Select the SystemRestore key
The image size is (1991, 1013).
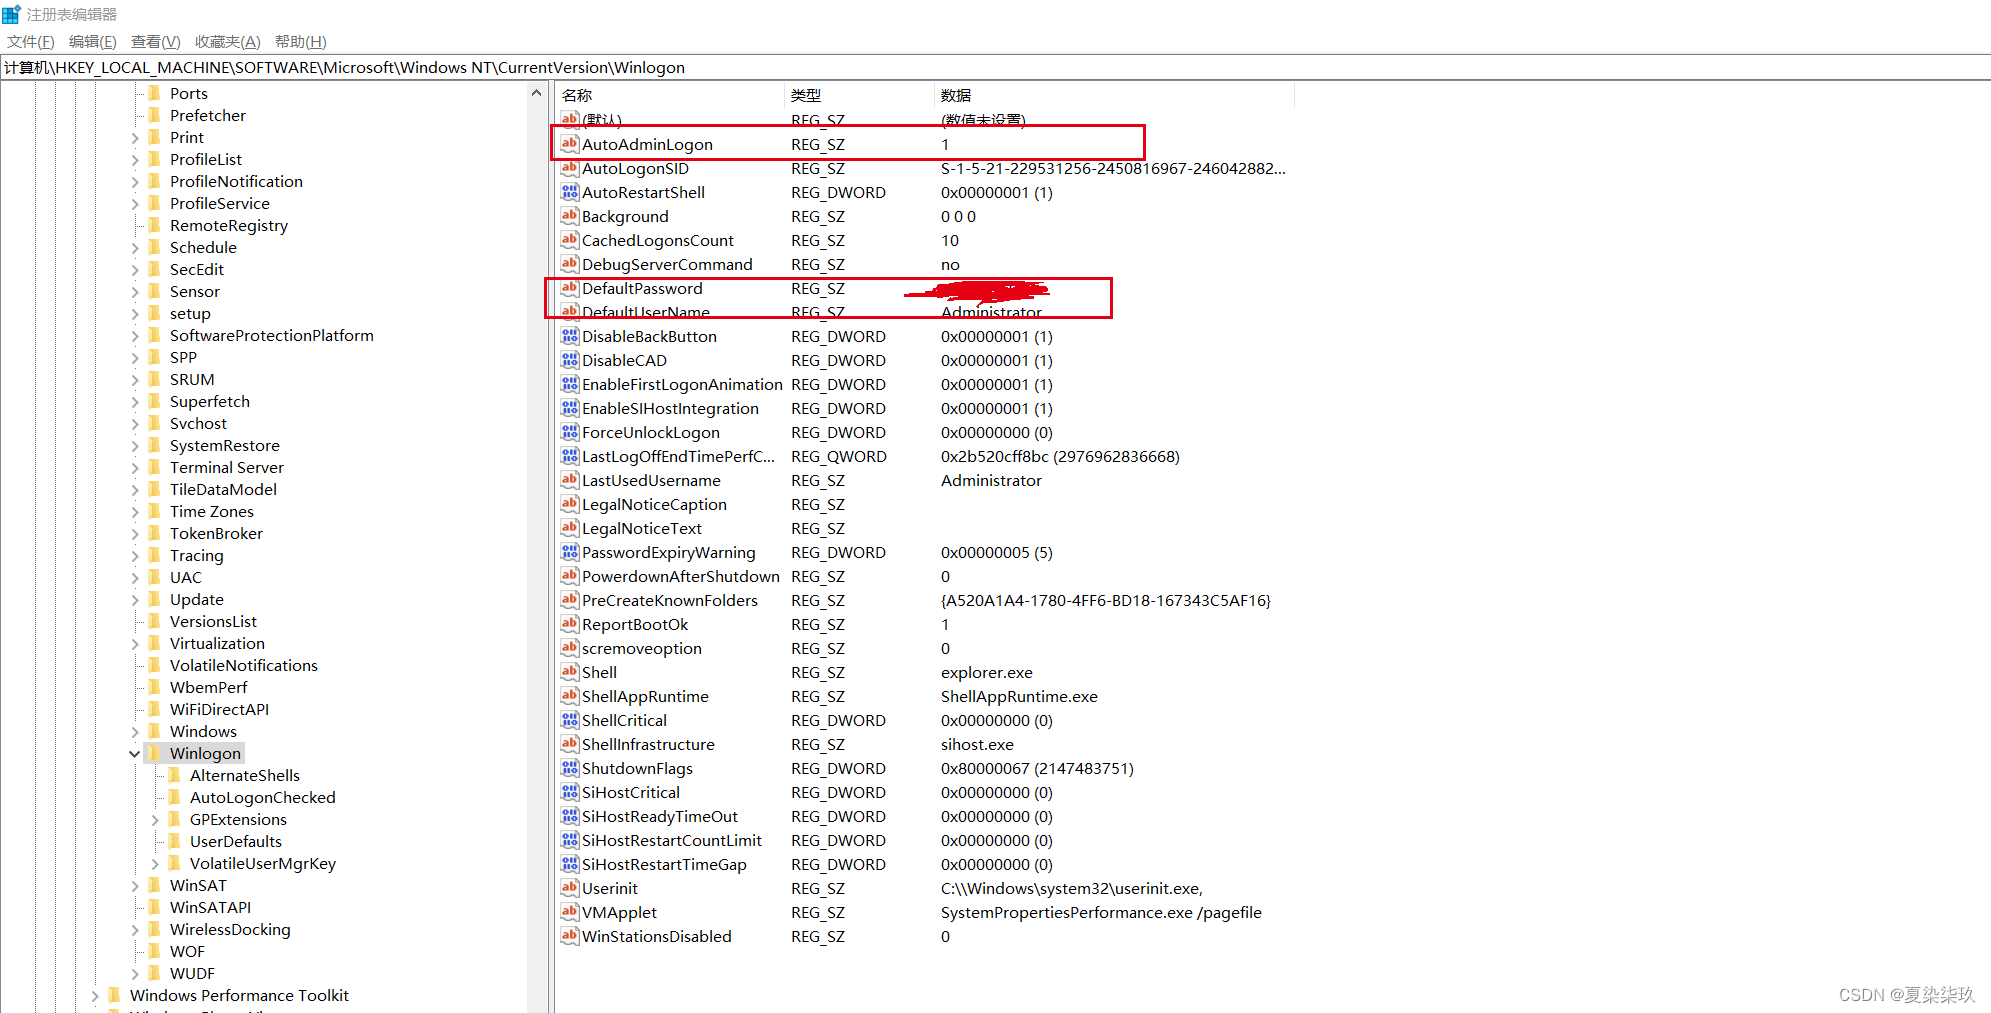pos(224,445)
